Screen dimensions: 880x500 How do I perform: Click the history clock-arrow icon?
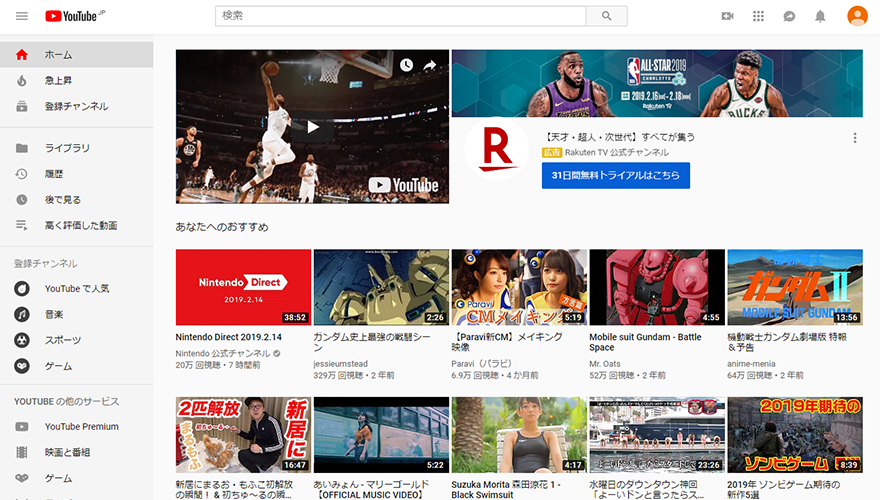tap(21, 174)
